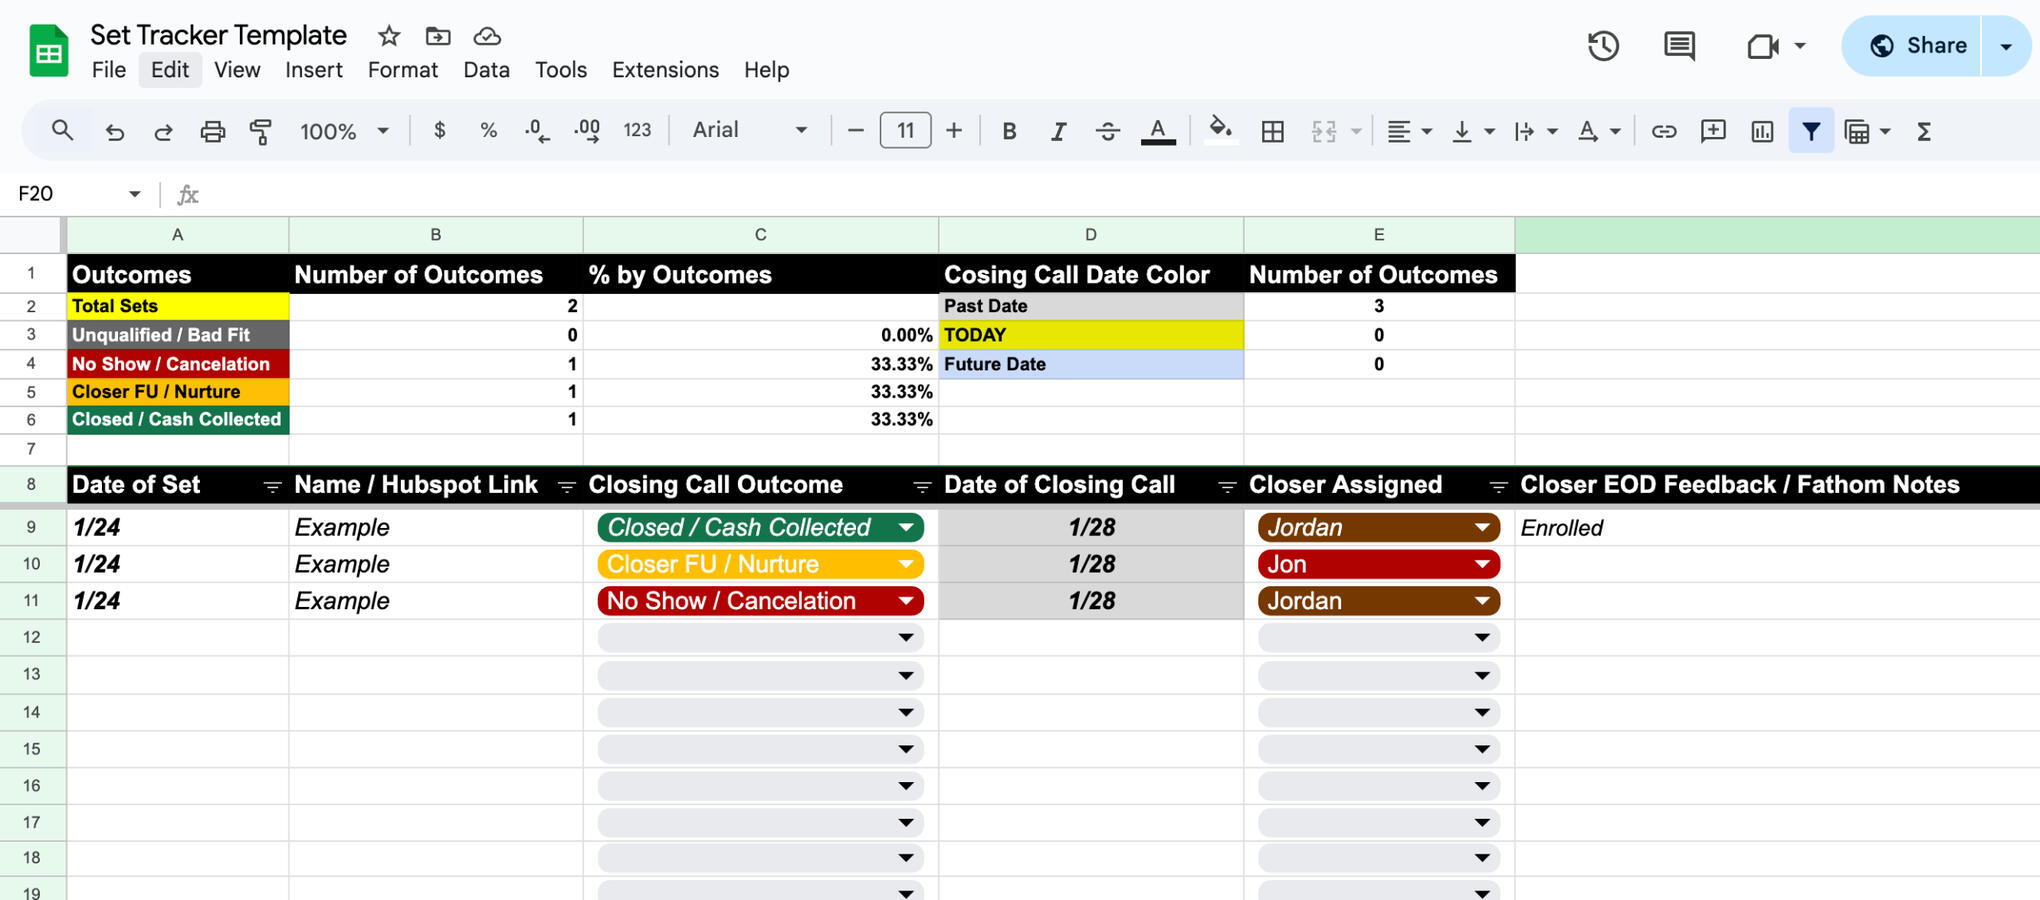The width and height of the screenshot is (2040, 900).
Task: Open the borders tool
Action: (x=1272, y=131)
